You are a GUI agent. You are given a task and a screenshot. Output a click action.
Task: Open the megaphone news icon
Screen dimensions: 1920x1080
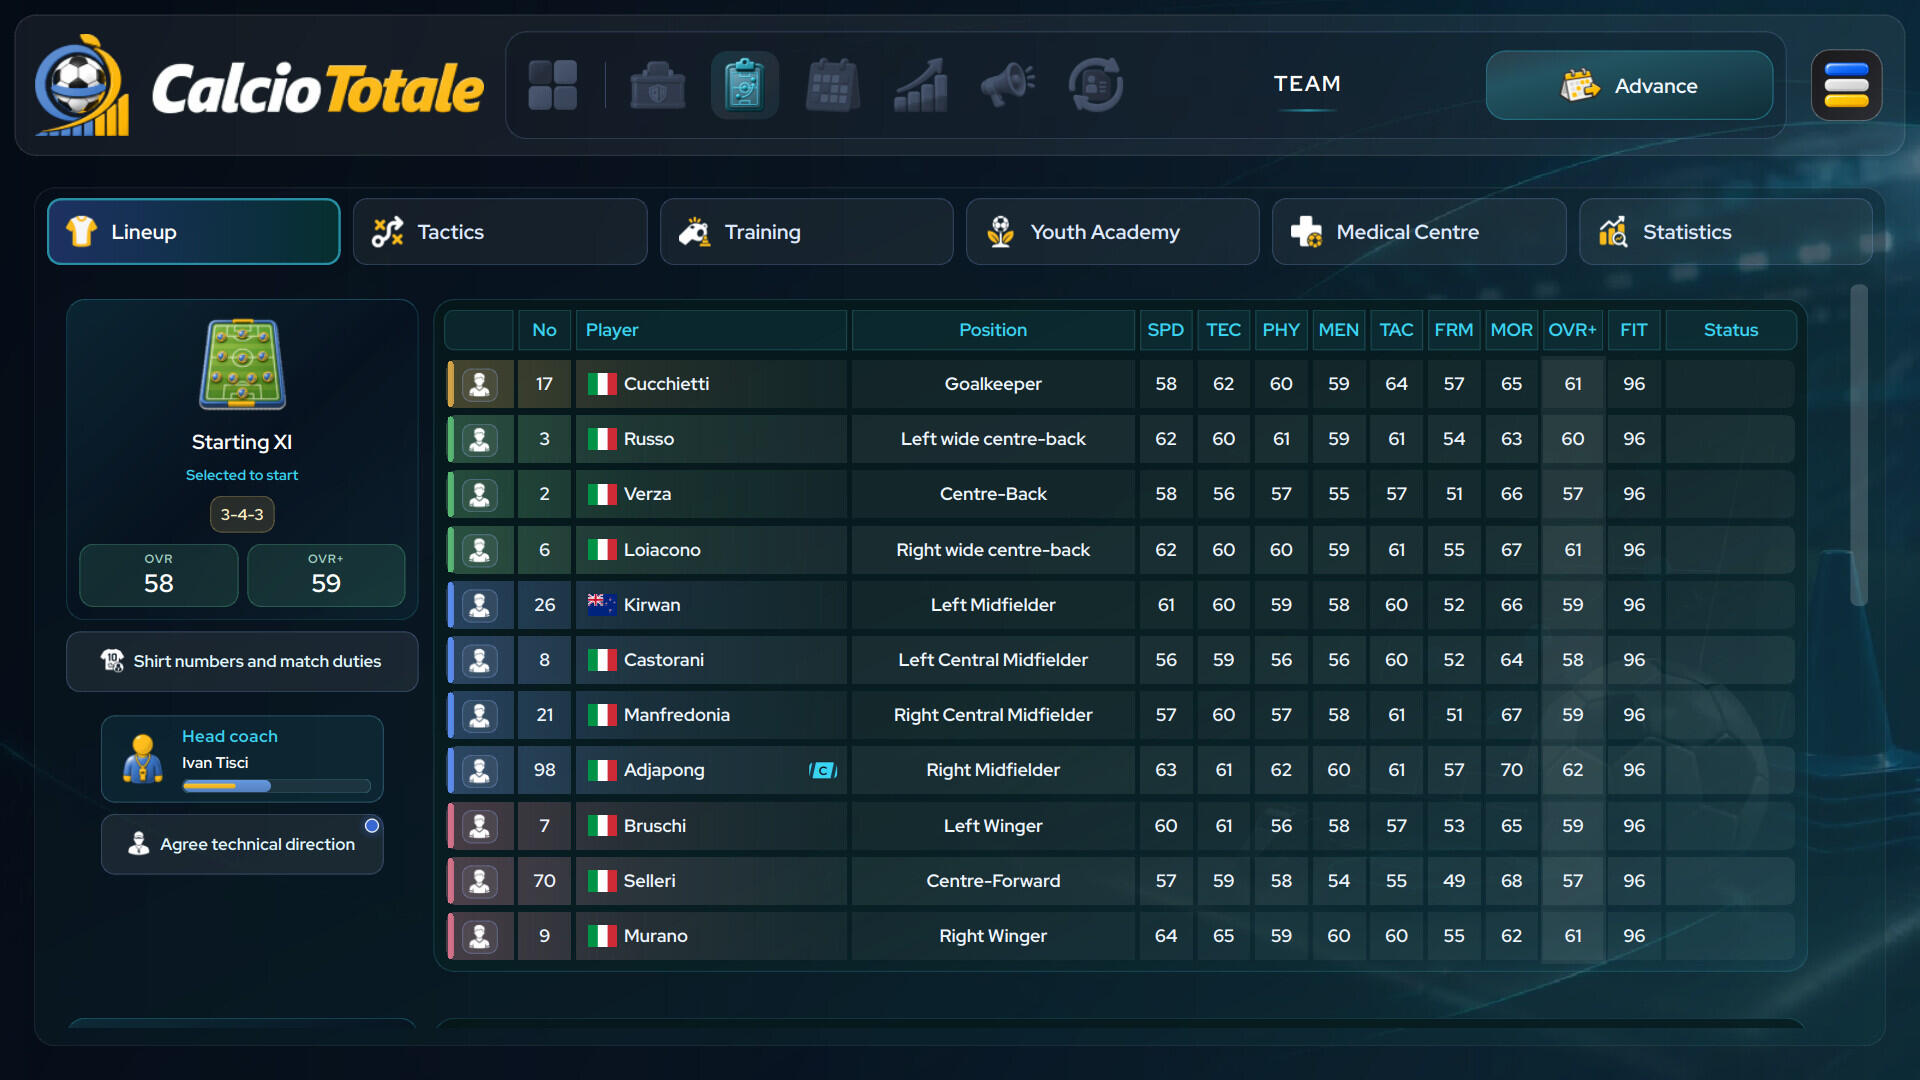coord(1008,85)
